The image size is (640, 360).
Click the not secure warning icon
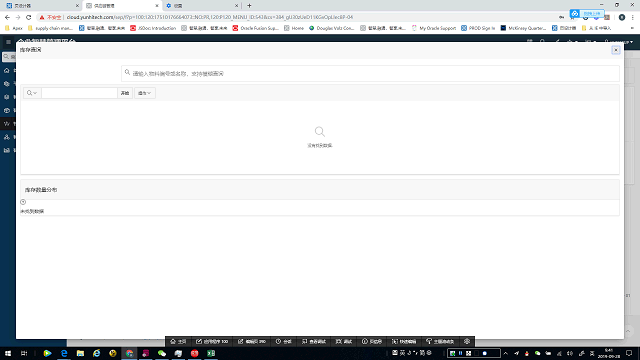[42, 17]
